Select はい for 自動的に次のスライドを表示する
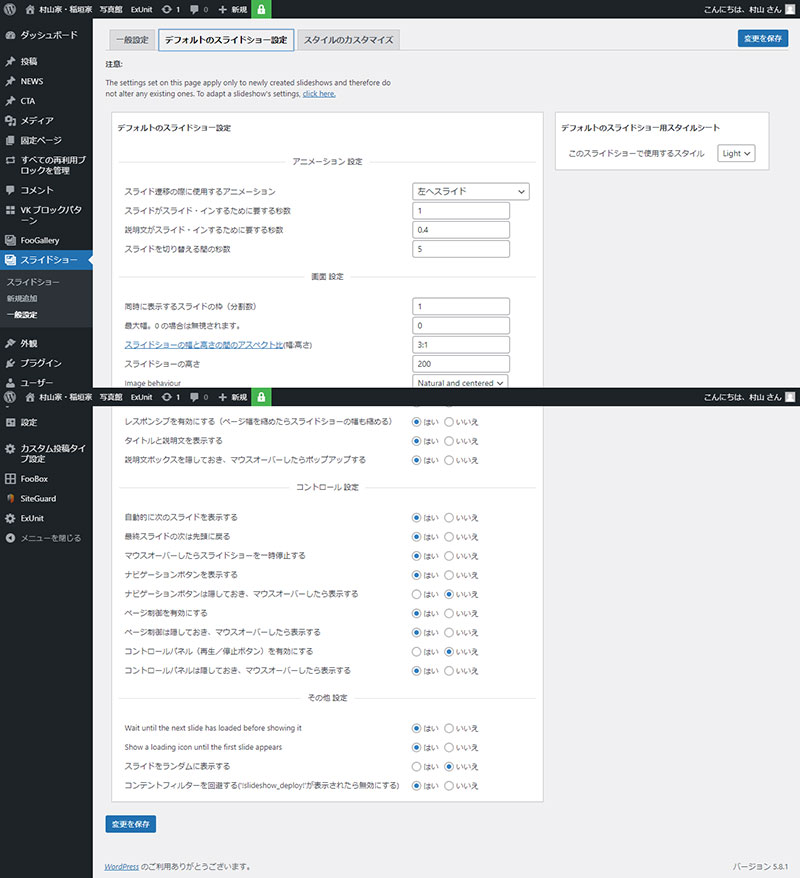Image resolution: width=800 pixels, height=878 pixels. 417,518
